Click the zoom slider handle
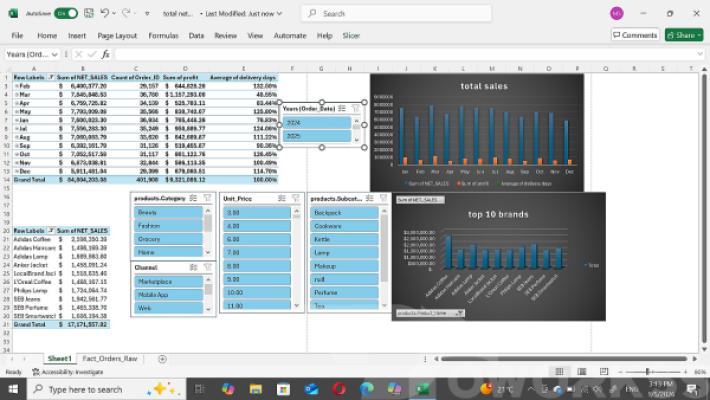Image resolution: width=710 pixels, height=400 pixels. 648,371
